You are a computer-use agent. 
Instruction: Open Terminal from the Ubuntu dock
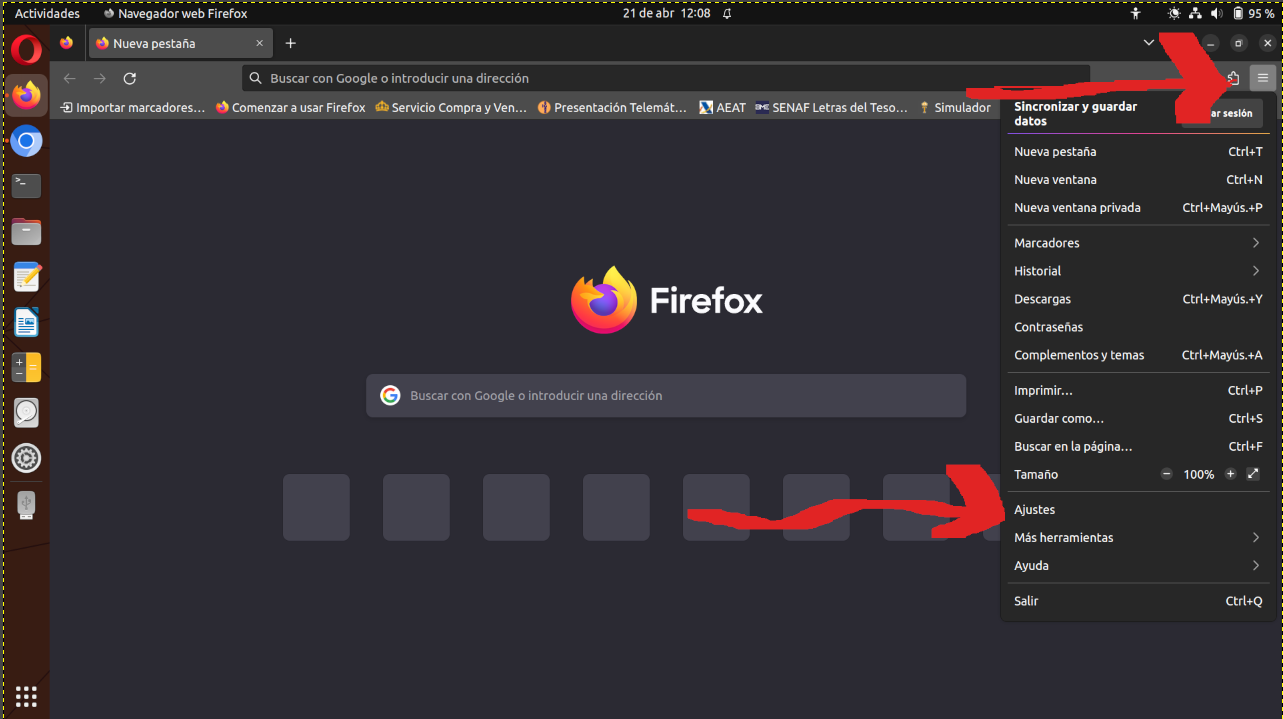click(x=26, y=186)
